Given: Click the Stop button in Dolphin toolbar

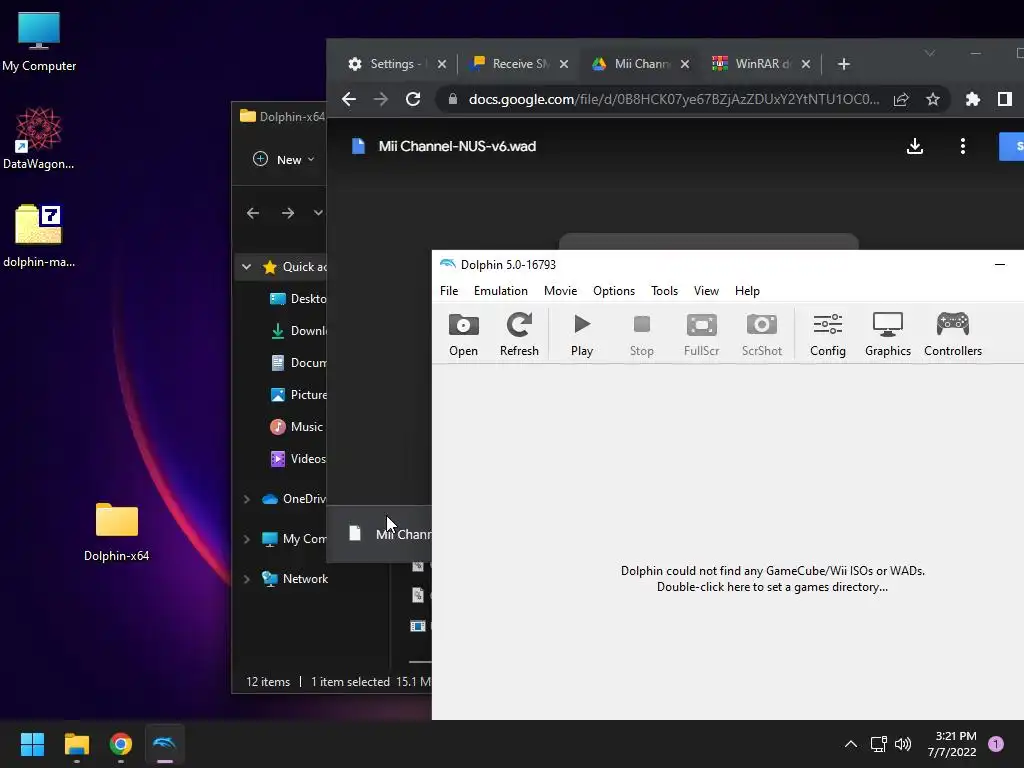Looking at the screenshot, I should (x=641, y=334).
